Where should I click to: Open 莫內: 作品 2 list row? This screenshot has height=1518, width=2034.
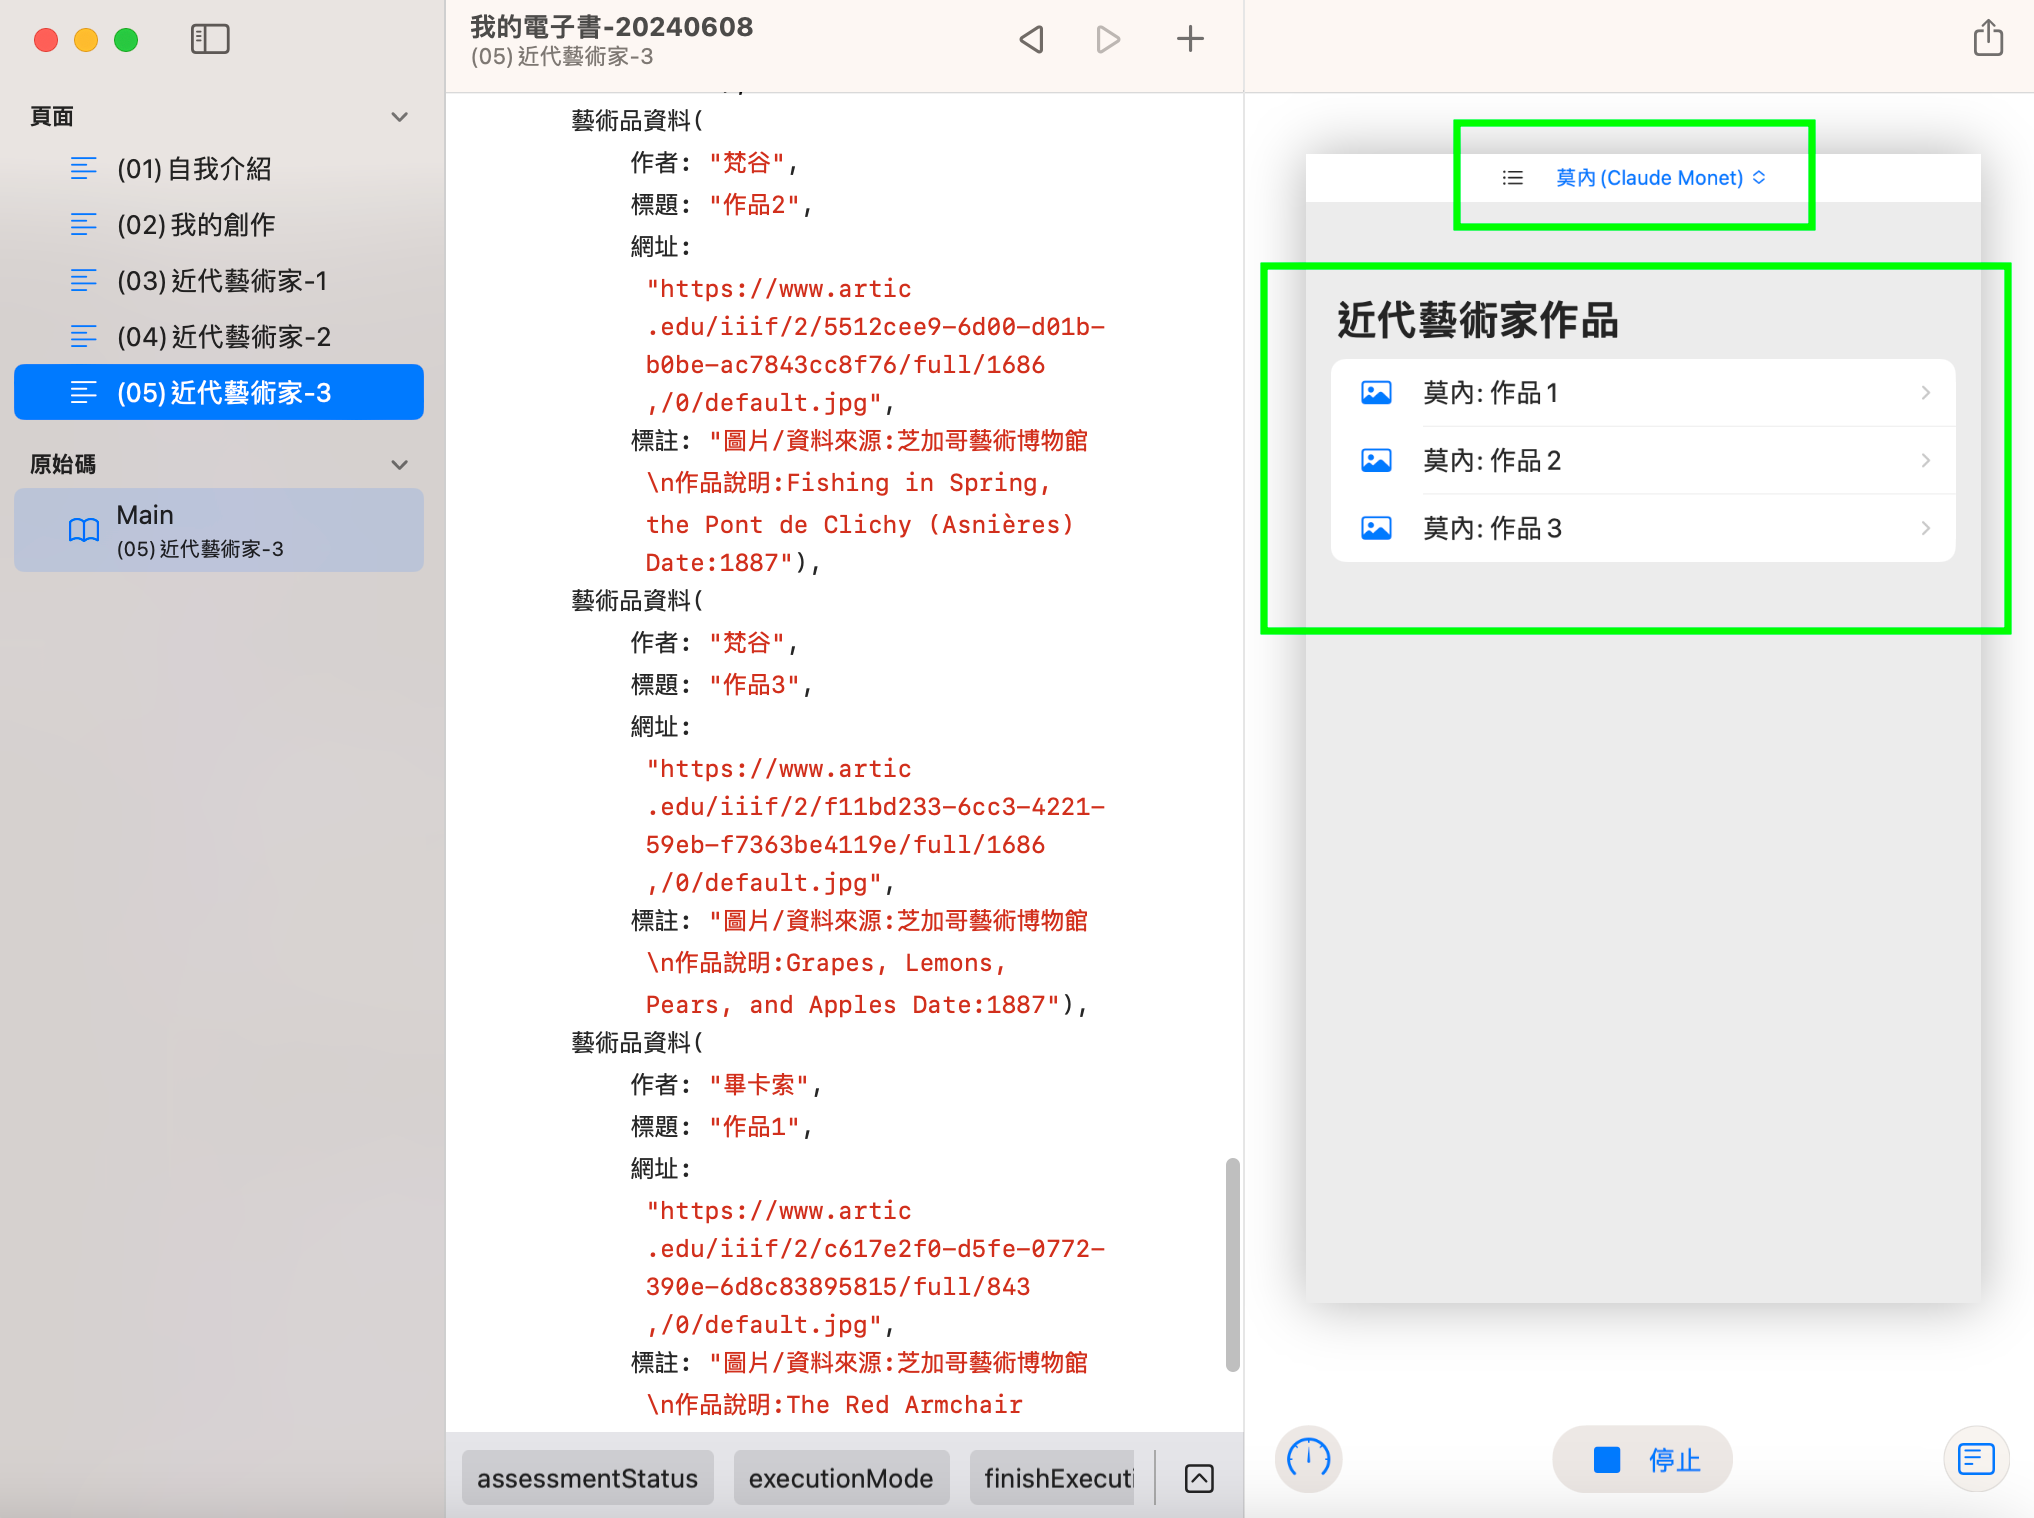pos(1642,461)
